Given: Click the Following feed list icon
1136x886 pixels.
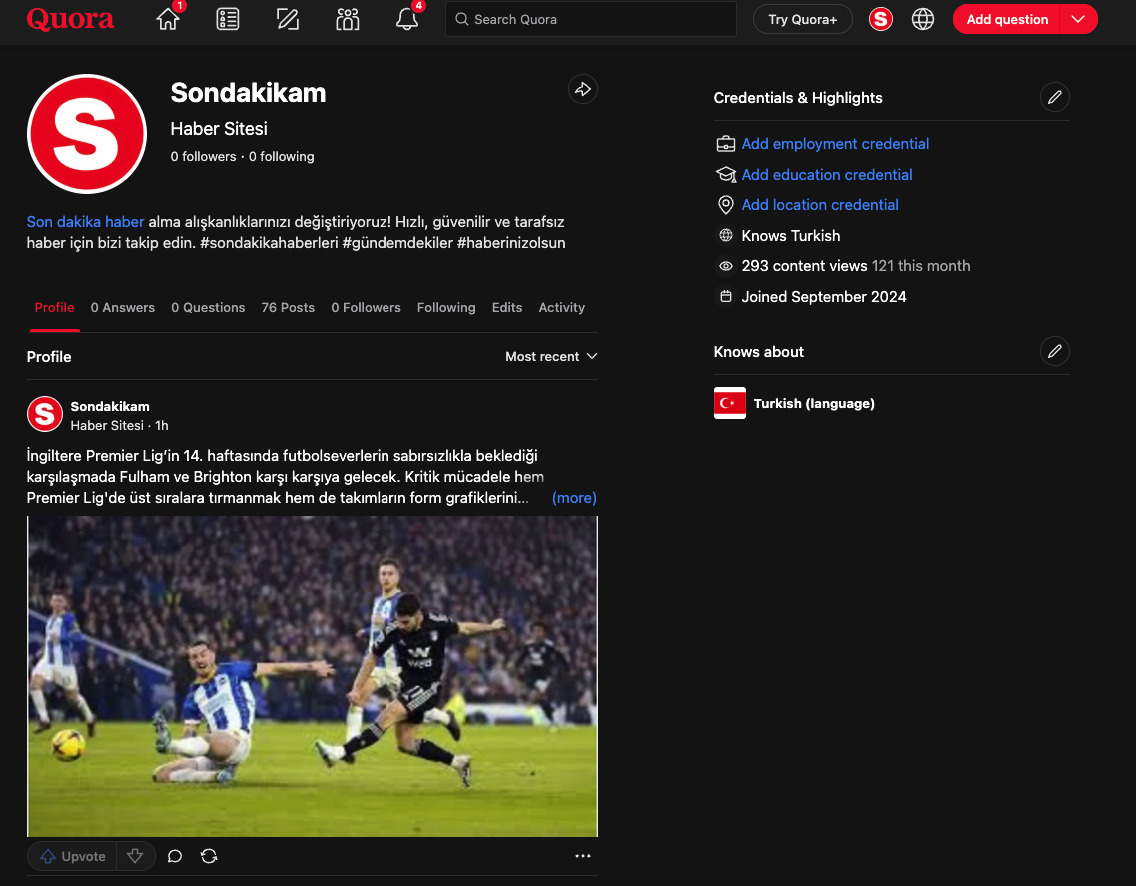Looking at the screenshot, I should [227, 19].
